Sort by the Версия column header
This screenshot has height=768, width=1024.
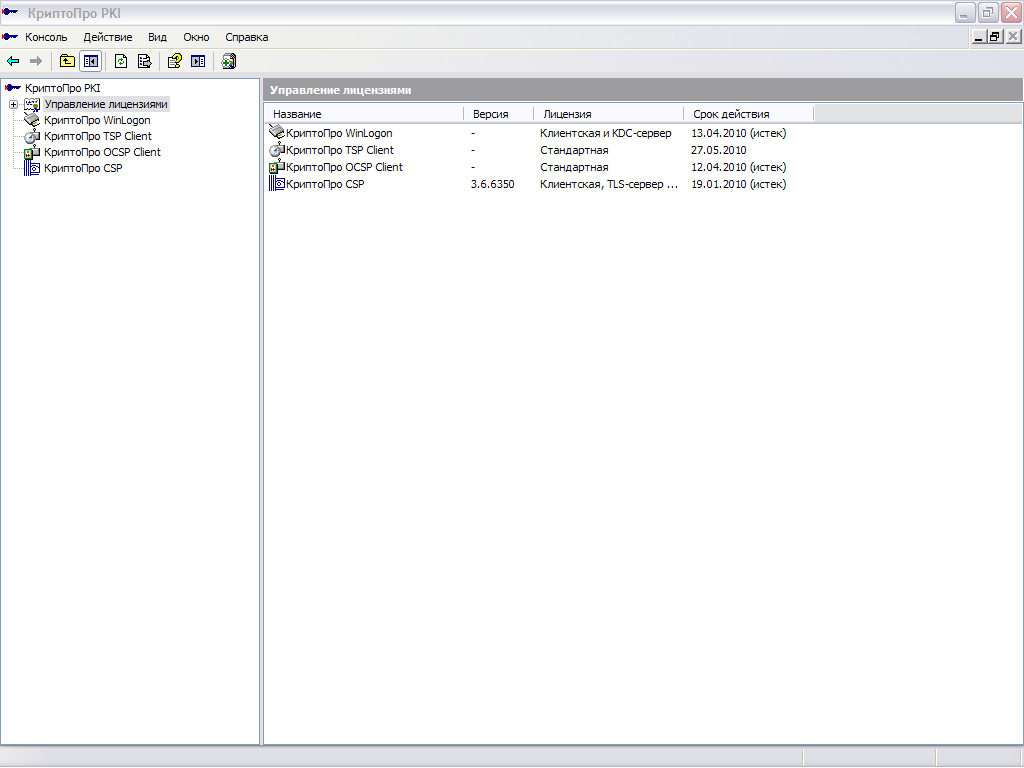(x=499, y=114)
